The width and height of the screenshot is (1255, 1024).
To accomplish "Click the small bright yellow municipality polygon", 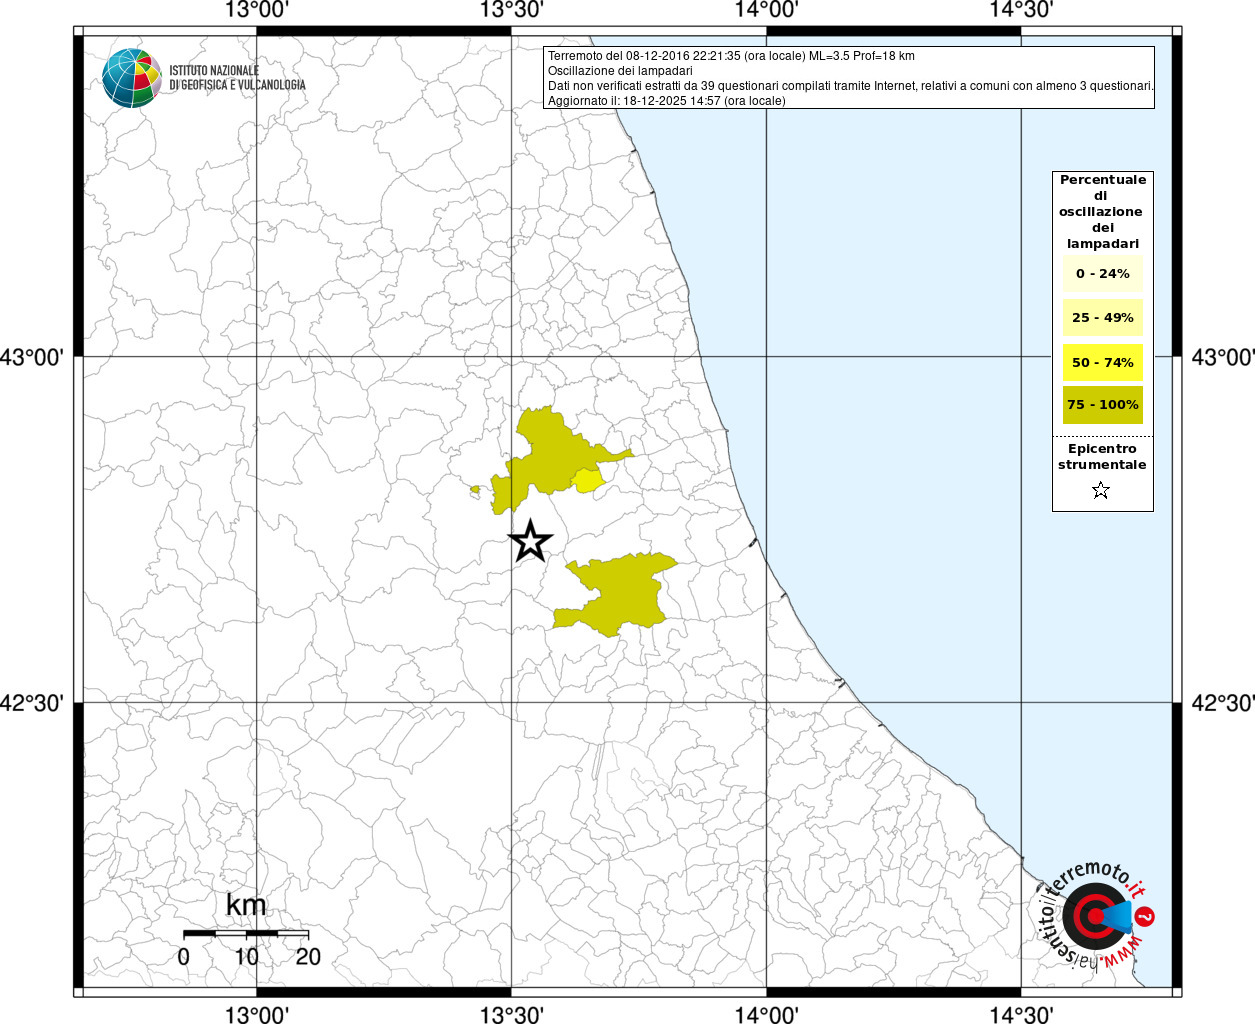I will tap(590, 480).
